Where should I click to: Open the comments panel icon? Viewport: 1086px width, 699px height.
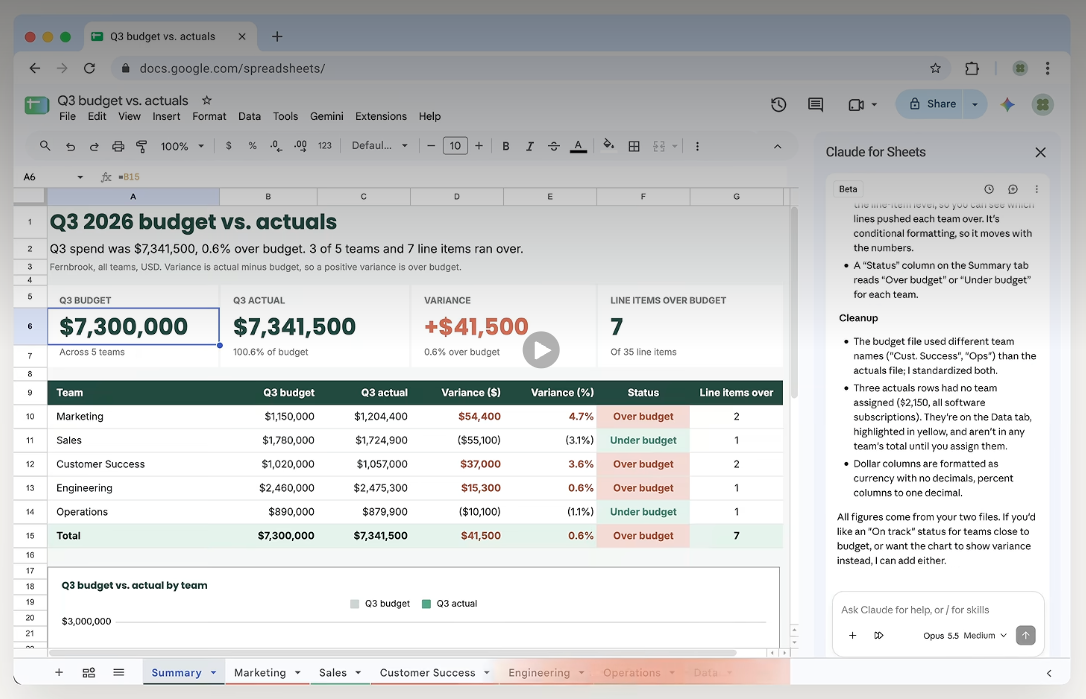coord(815,104)
